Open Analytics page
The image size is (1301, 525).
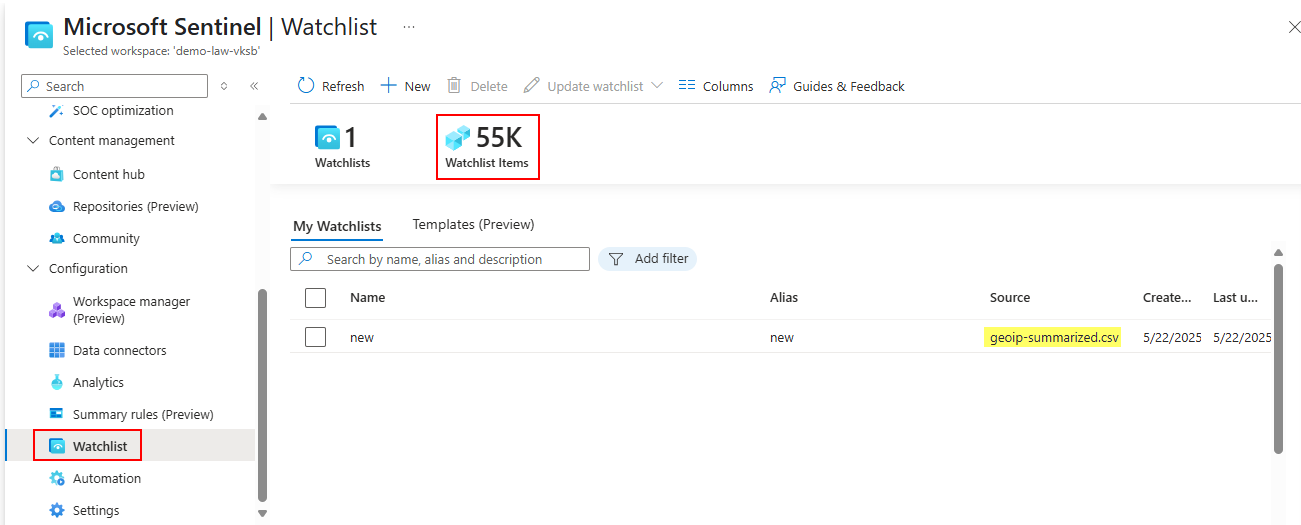point(98,382)
